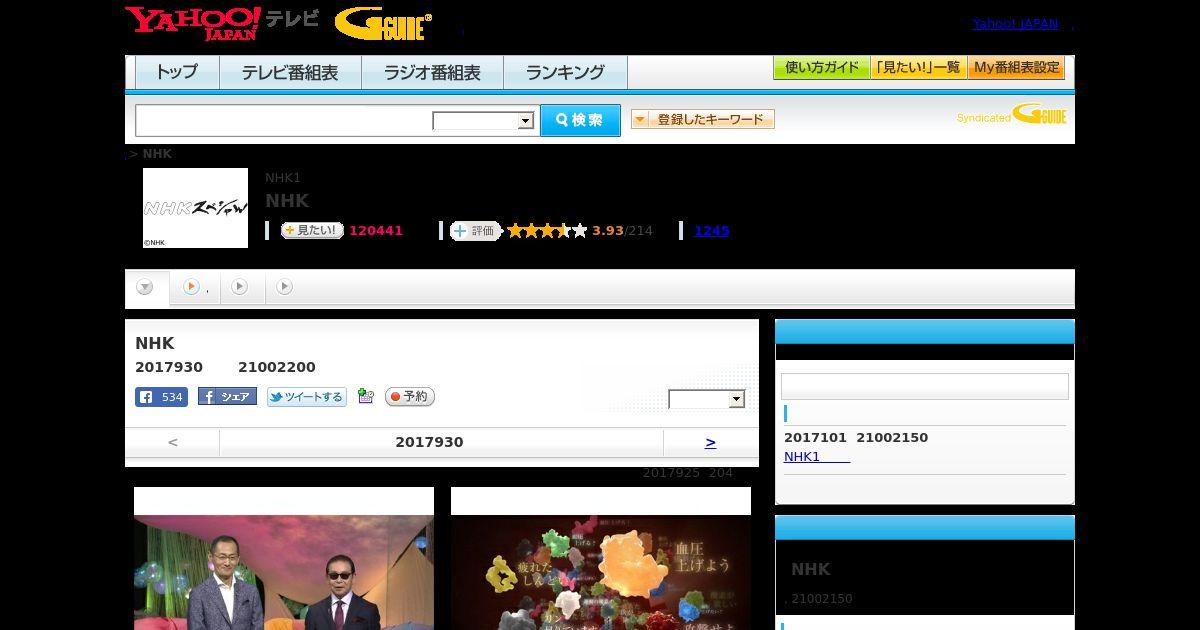Follow the Yahoo! JAPAN link
1200x630 pixels.
1015,24
